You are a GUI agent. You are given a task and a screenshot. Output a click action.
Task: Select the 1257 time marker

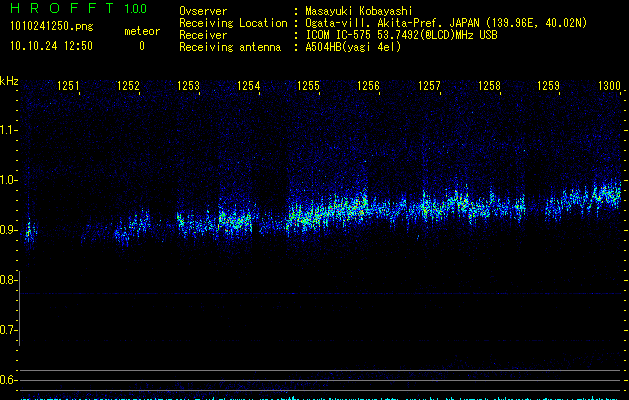click(x=429, y=87)
